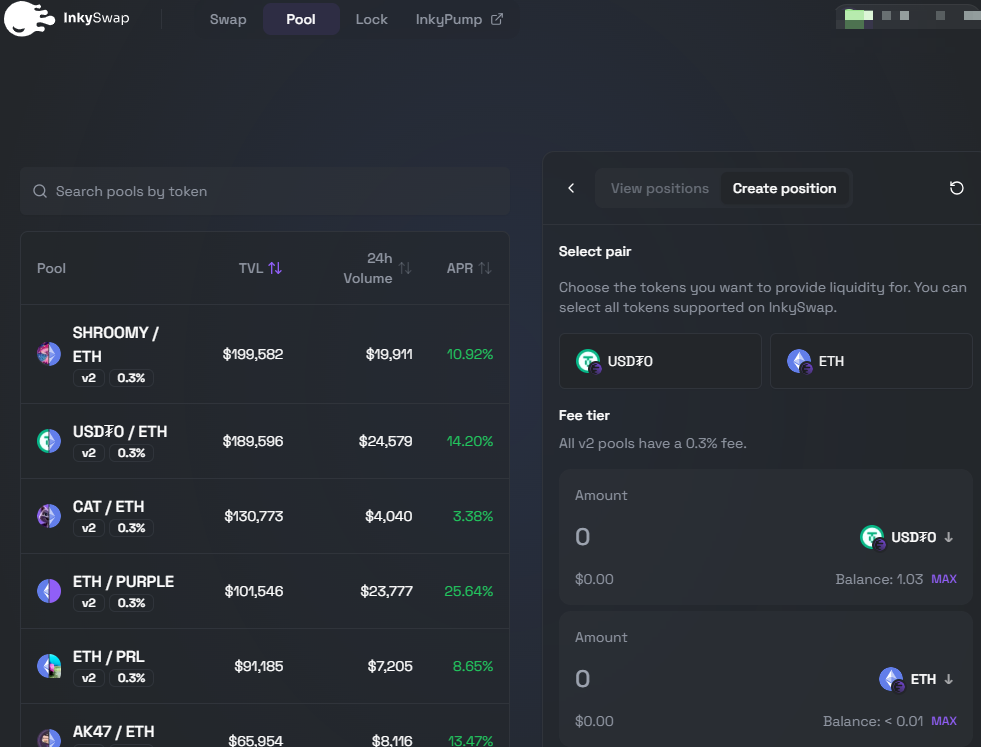Click the InkyPump external-link arrow icon
Viewport: 981px width, 747px height.
coord(497,19)
